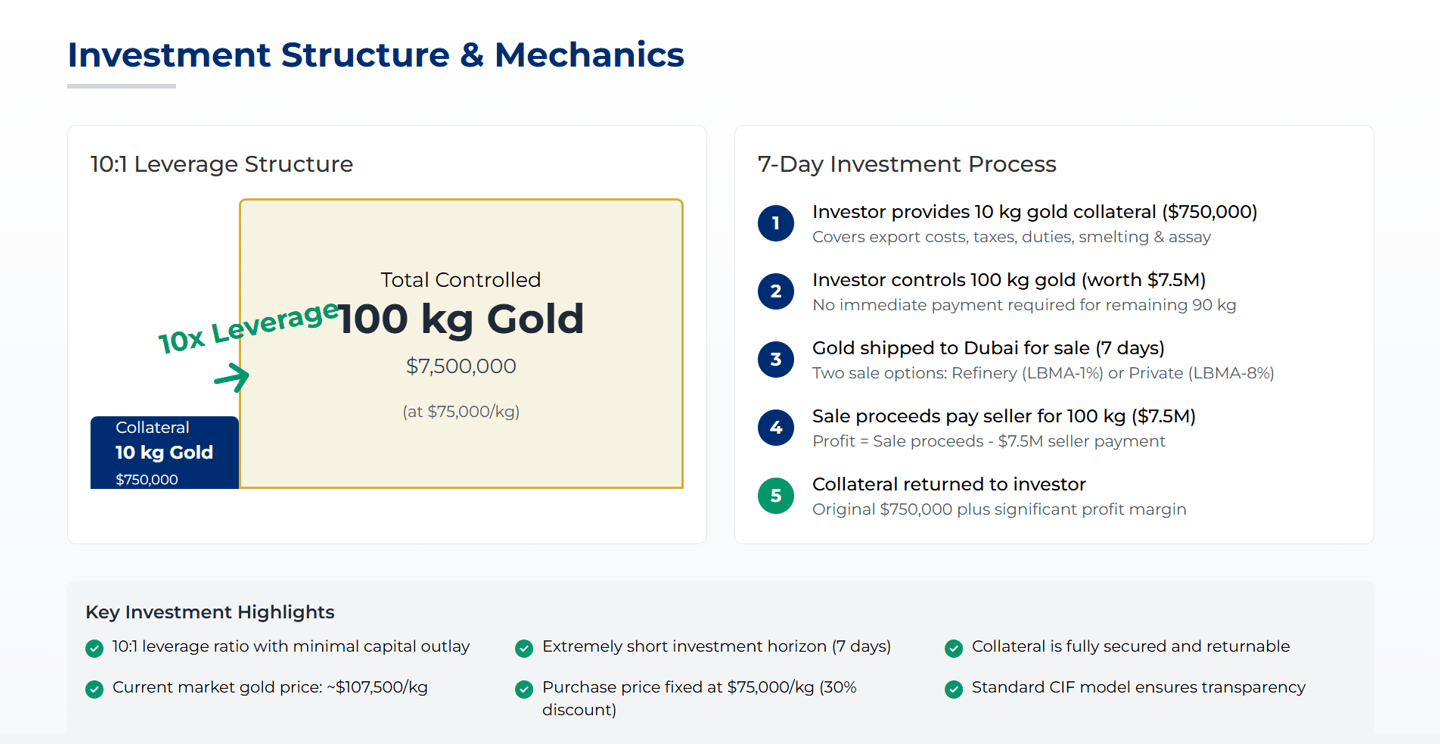Click the 7-Day Investment Process card title
The image size is (1440, 744).
[907, 164]
